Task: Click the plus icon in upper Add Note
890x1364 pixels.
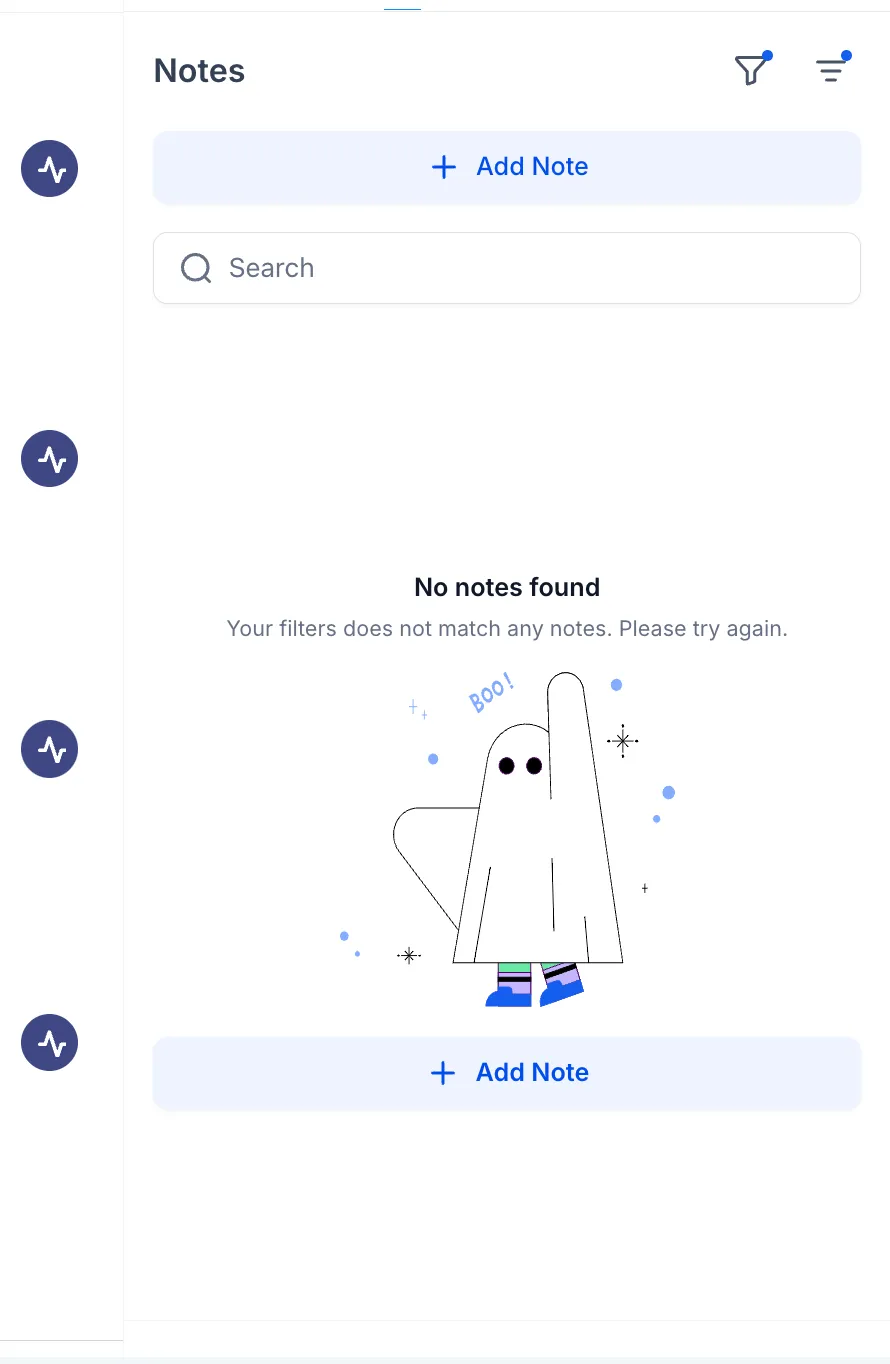Action: (x=443, y=167)
